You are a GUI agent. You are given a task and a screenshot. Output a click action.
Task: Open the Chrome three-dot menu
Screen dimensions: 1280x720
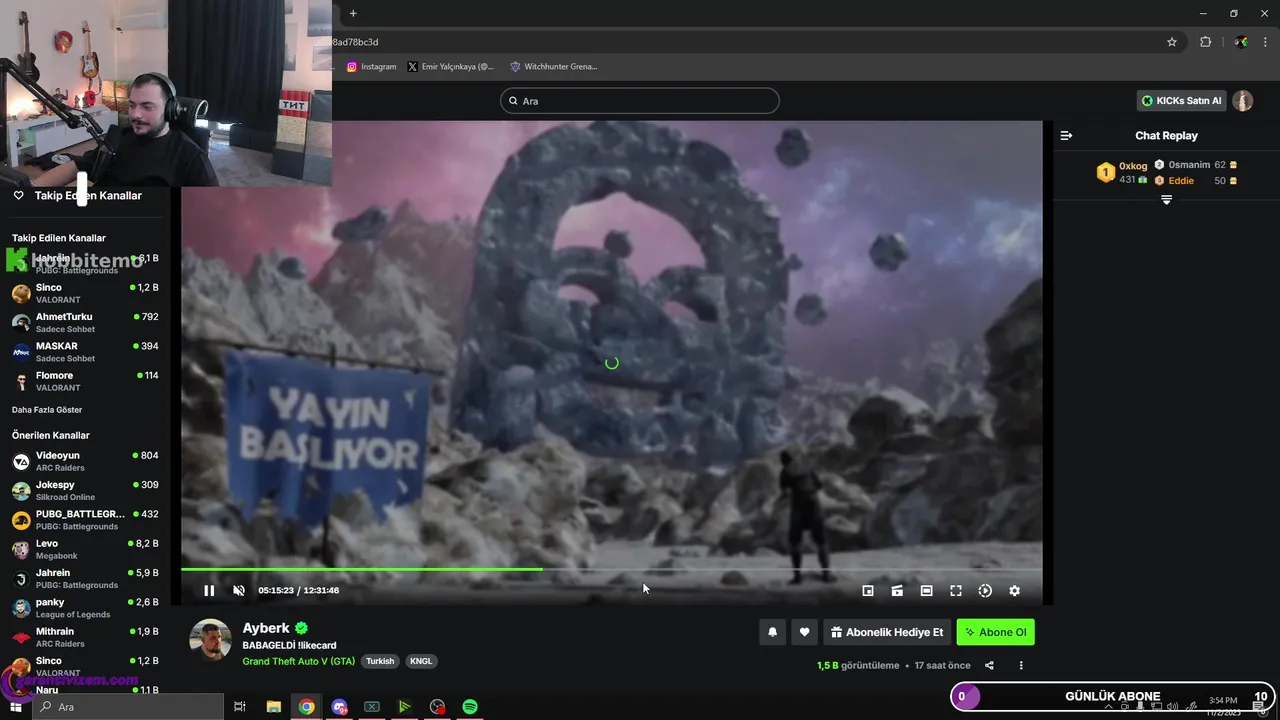1264,42
